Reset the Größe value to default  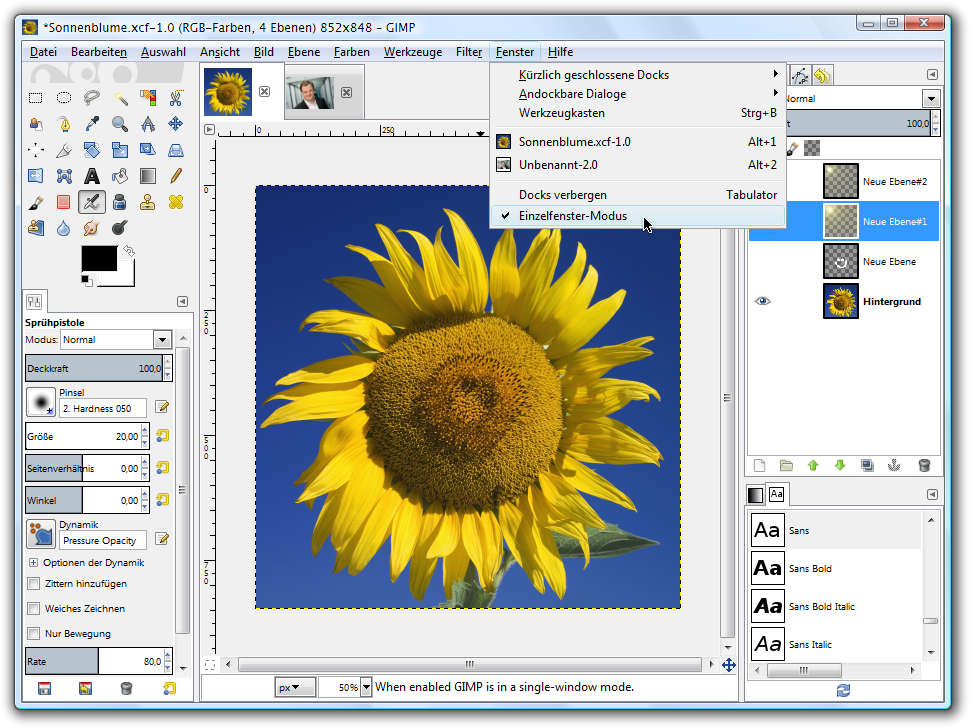coord(163,435)
